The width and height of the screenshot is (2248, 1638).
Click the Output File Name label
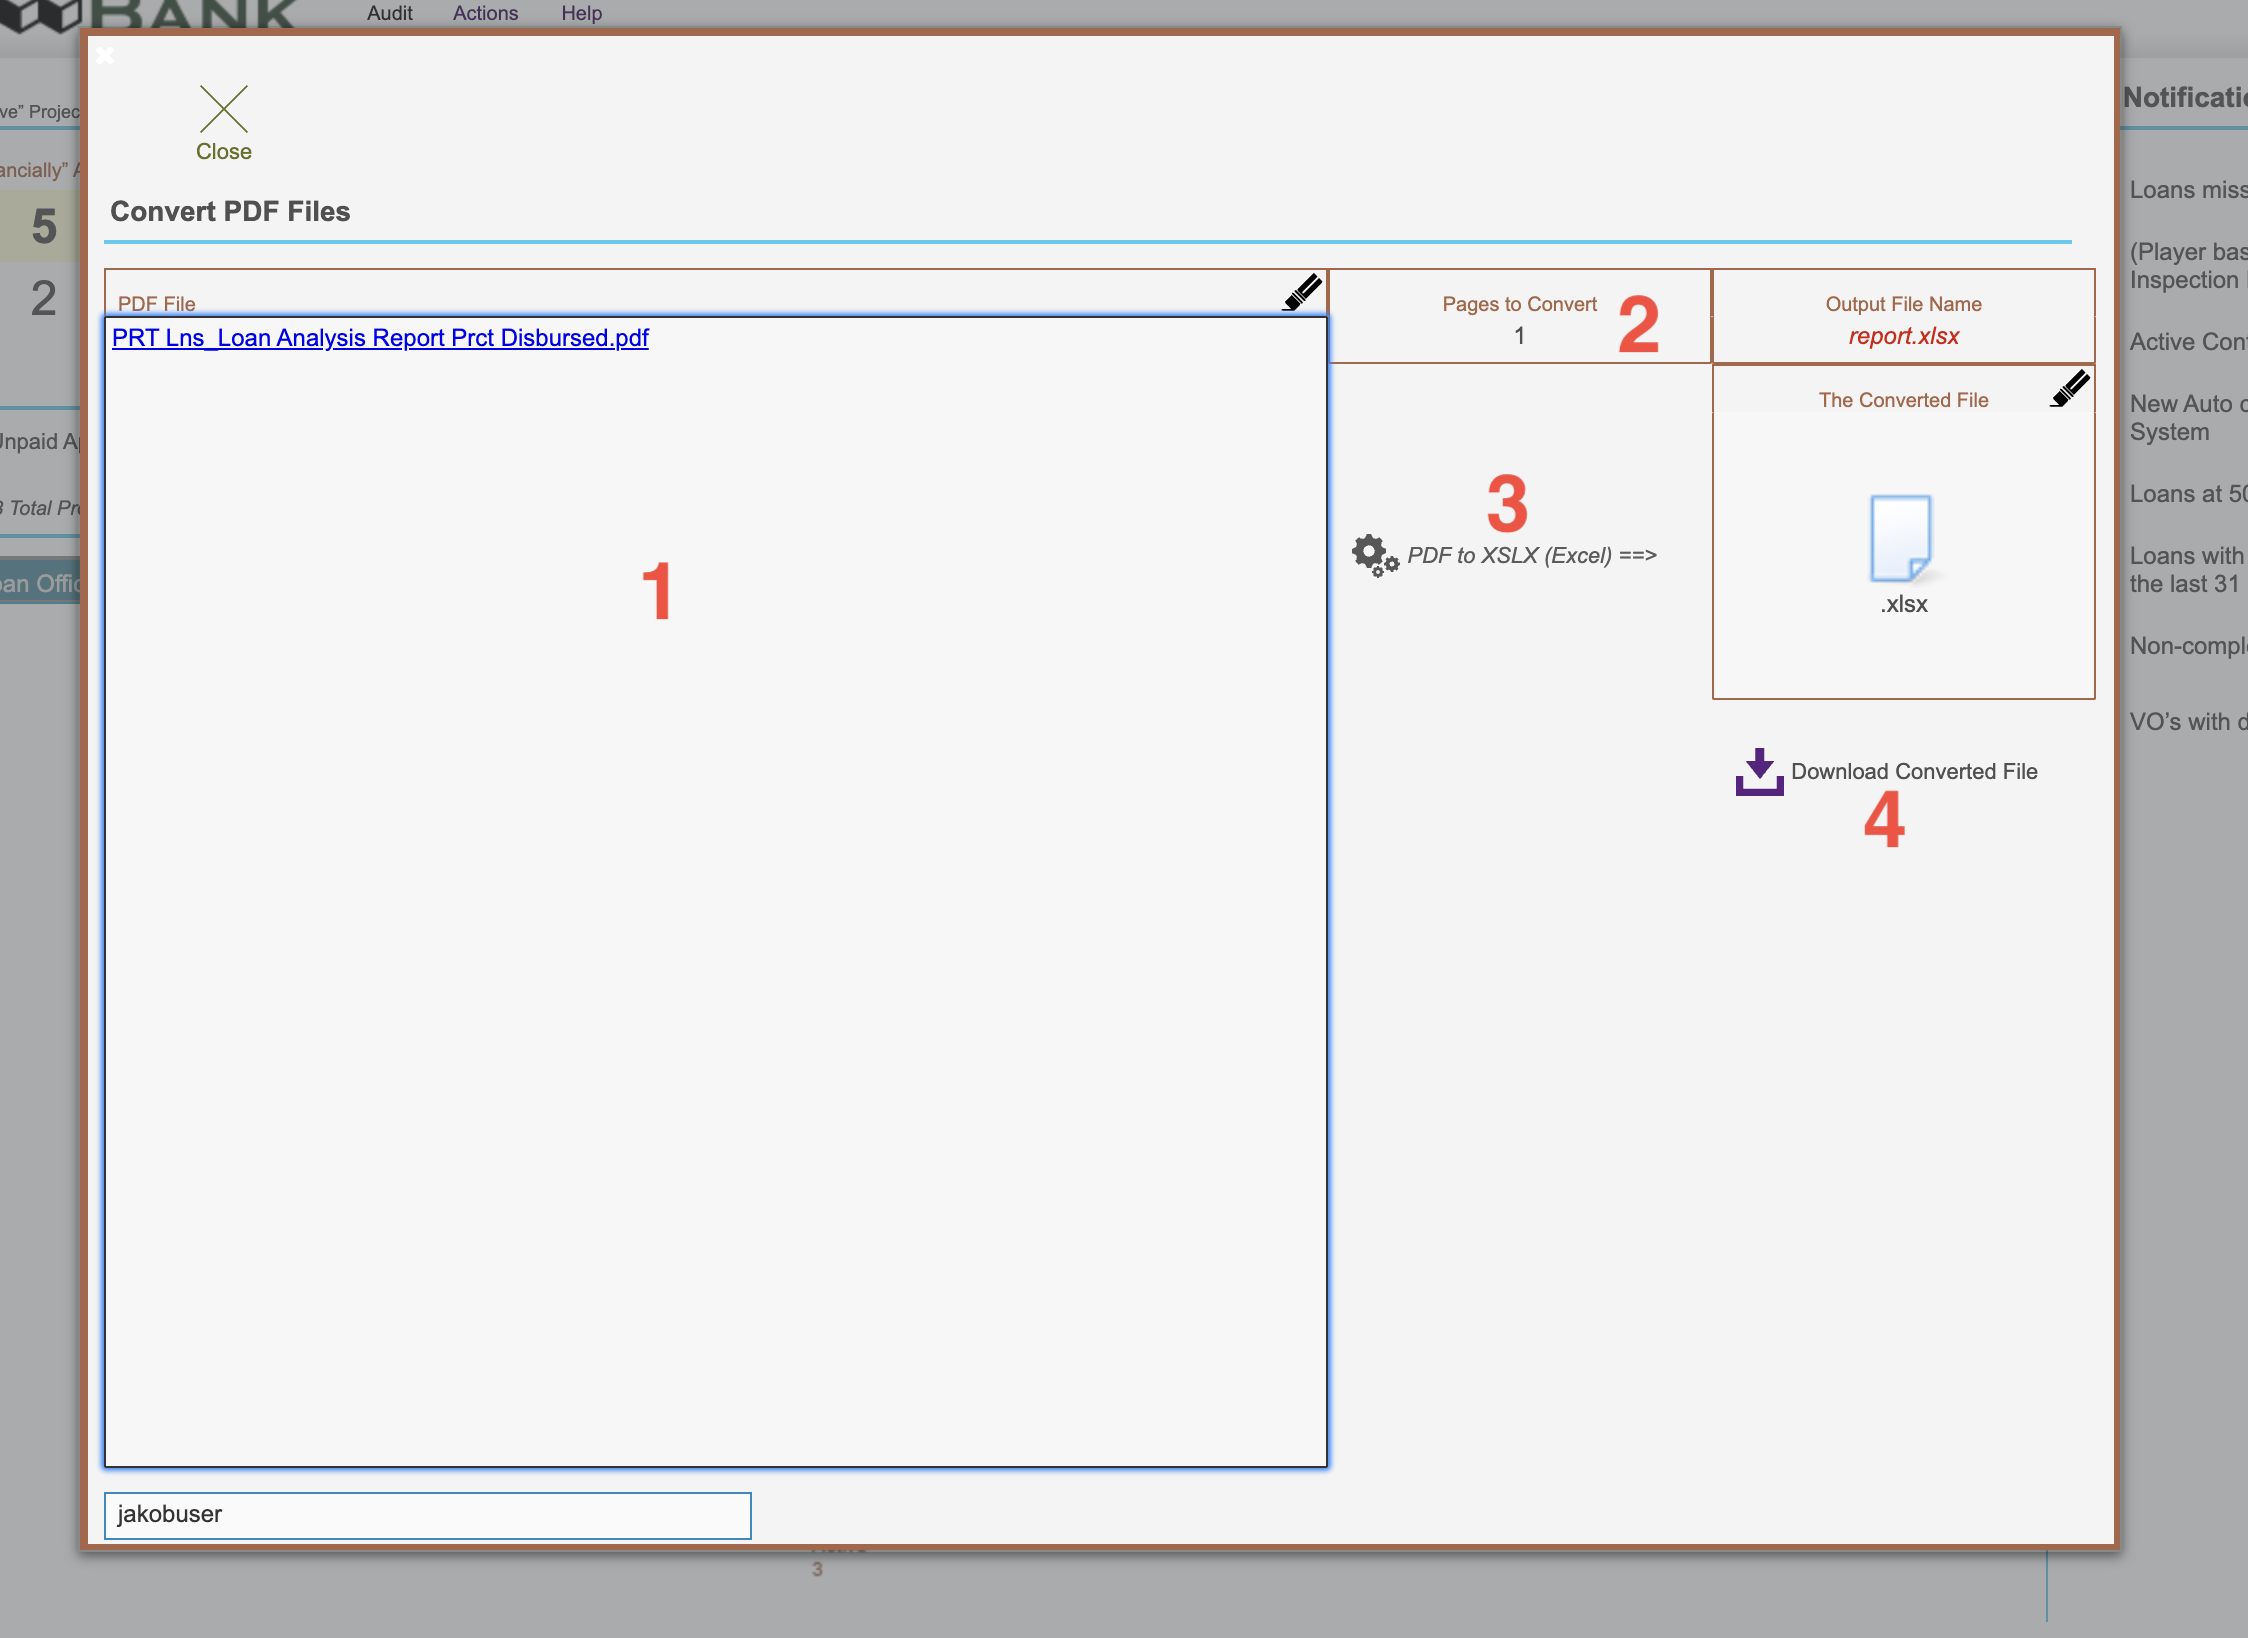pyautogui.click(x=1903, y=304)
